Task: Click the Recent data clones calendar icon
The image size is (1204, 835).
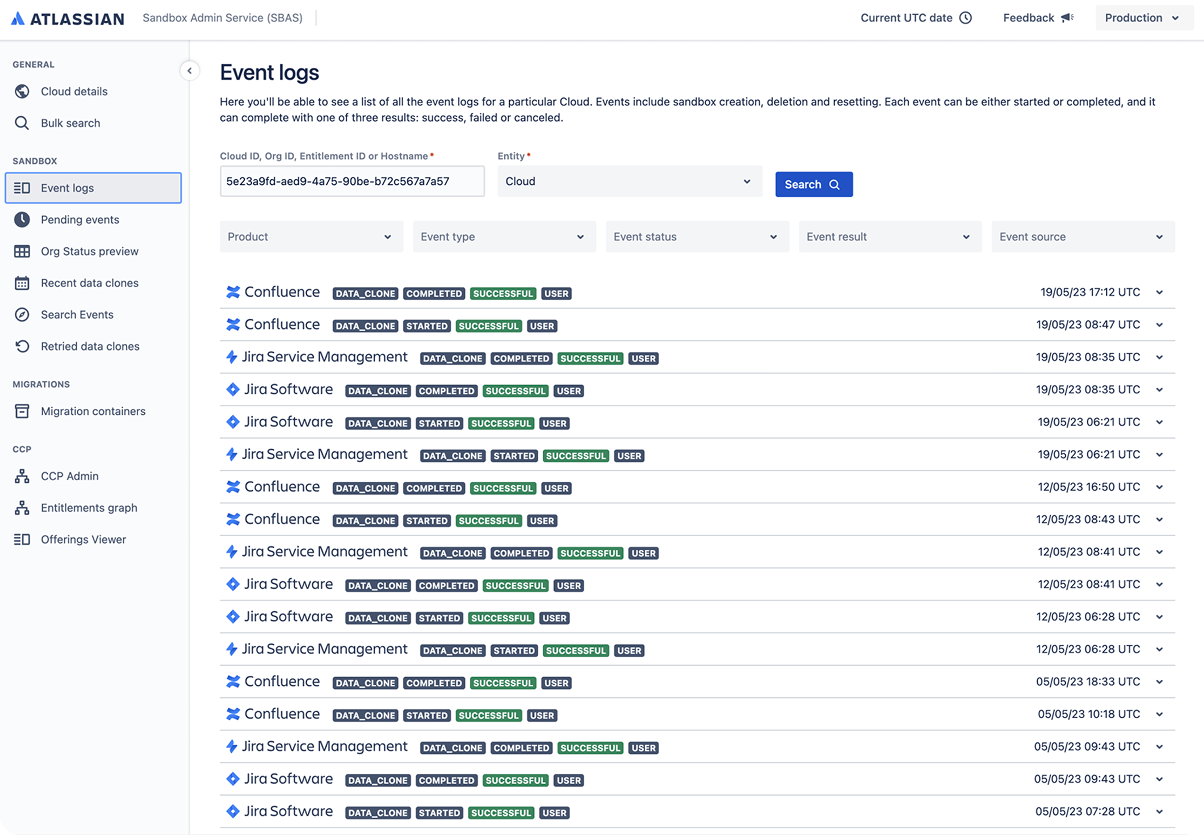Action: [x=22, y=283]
